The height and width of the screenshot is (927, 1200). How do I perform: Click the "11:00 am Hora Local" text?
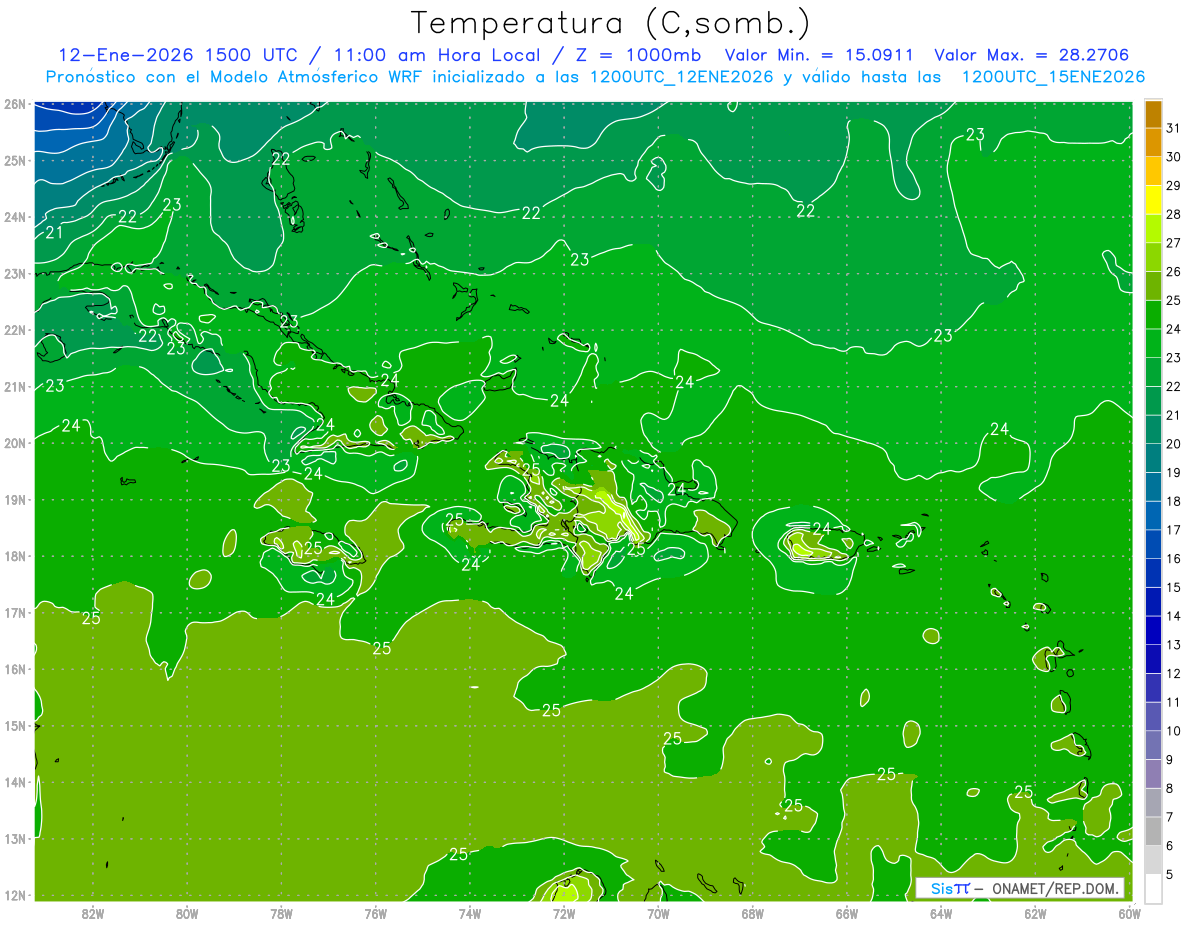pos(436,55)
